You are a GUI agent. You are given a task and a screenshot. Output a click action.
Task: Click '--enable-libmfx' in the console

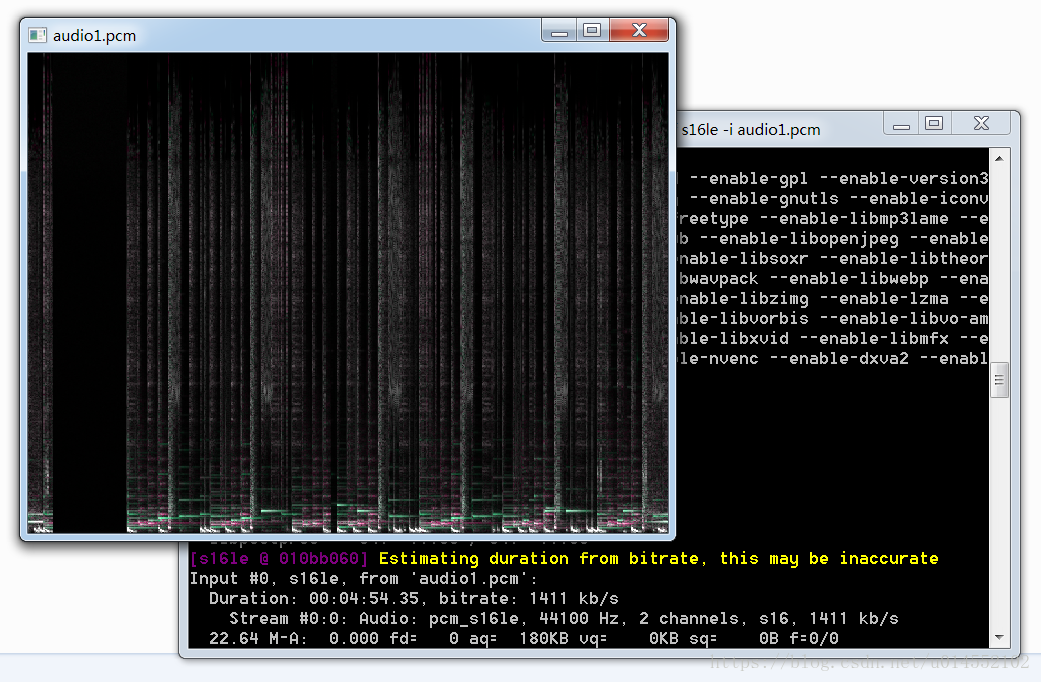874,338
